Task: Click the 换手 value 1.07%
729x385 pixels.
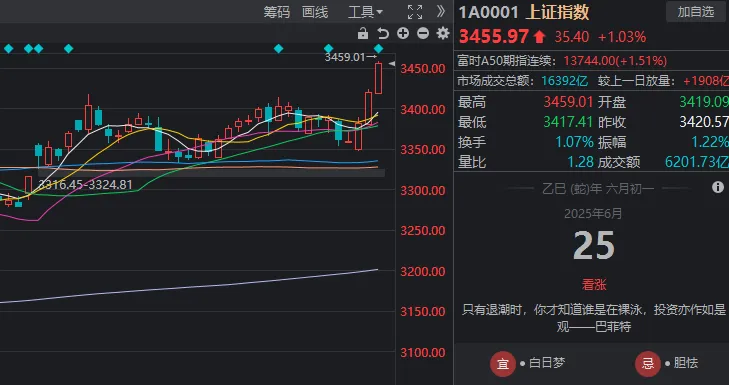Action: tap(574, 142)
